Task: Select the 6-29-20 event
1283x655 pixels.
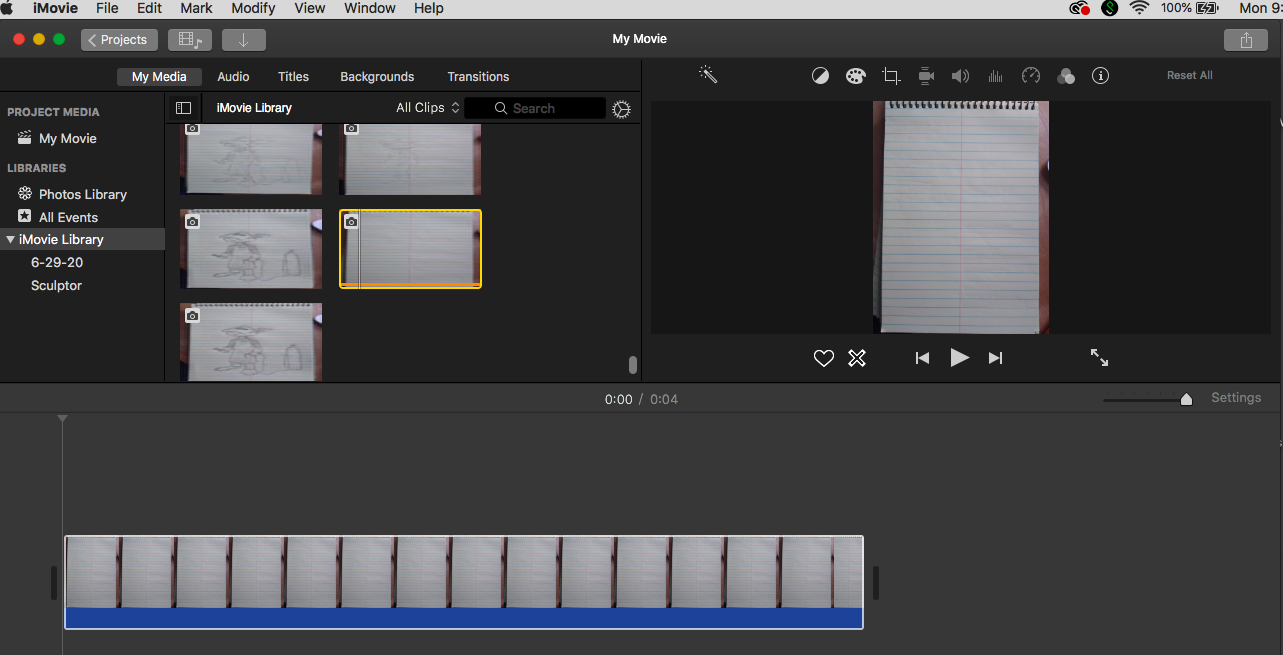Action: [57, 262]
